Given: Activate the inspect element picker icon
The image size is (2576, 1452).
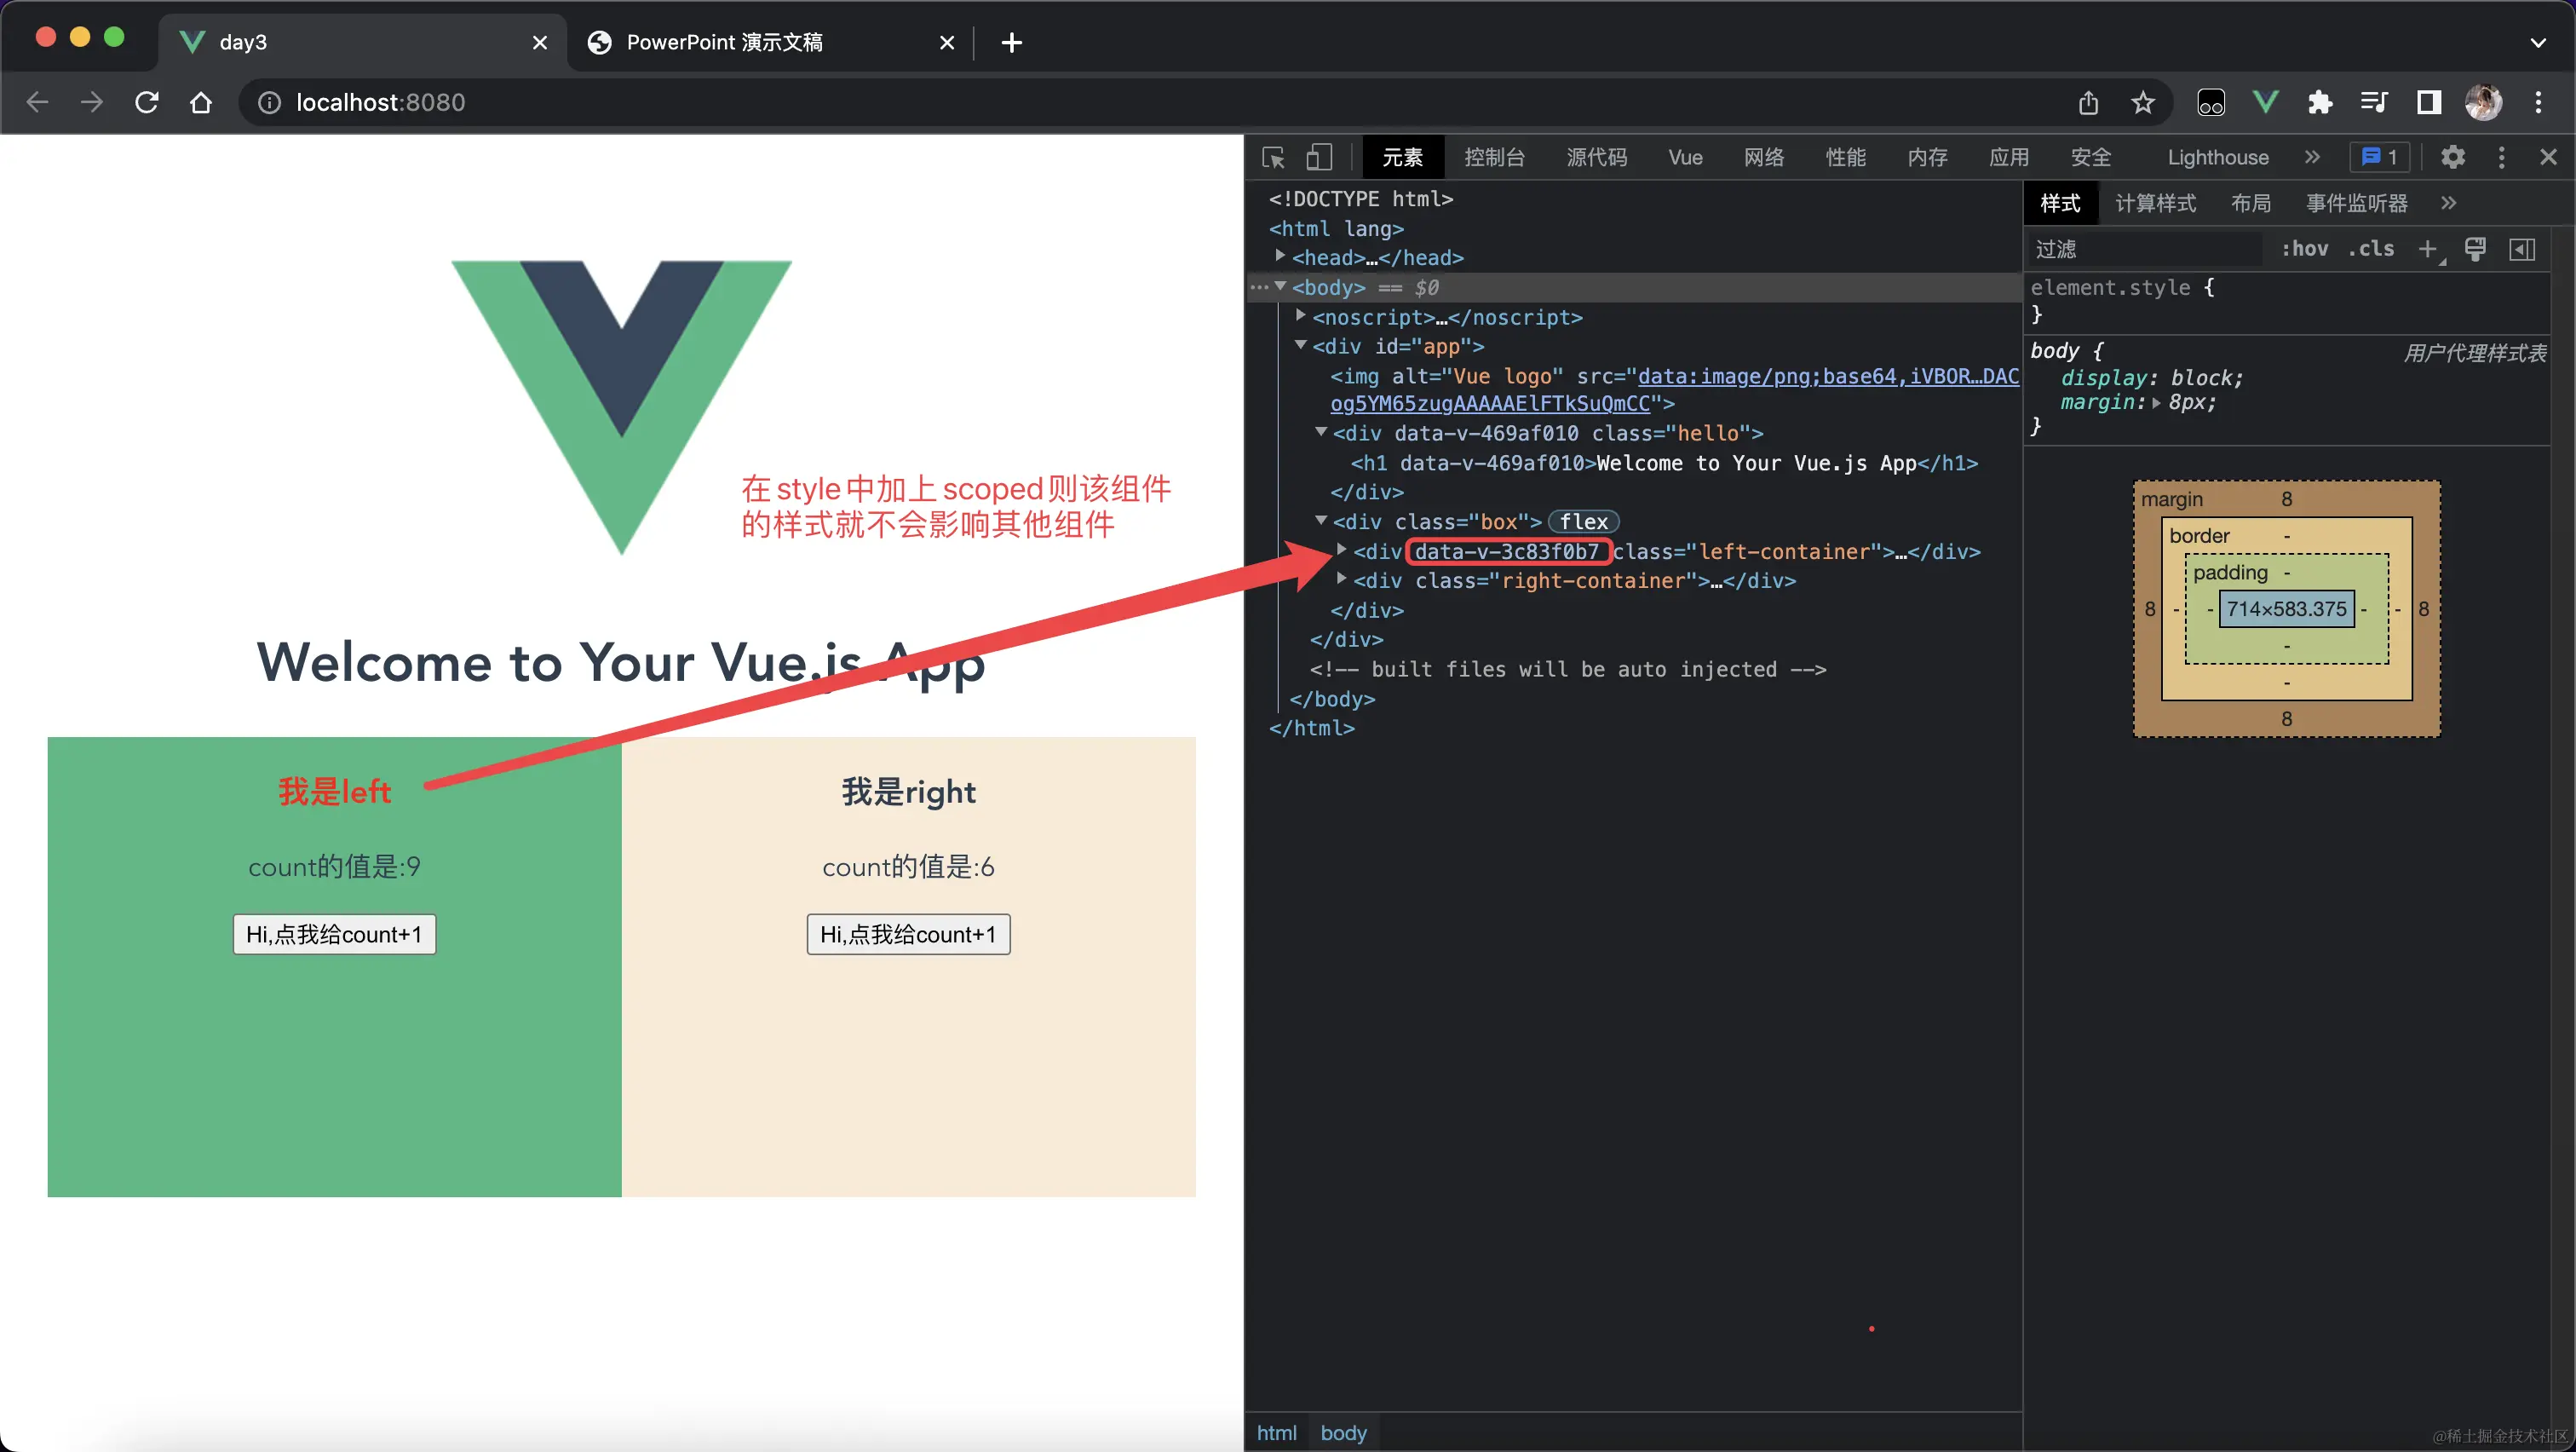Looking at the screenshot, I should tap(1273, 157).
